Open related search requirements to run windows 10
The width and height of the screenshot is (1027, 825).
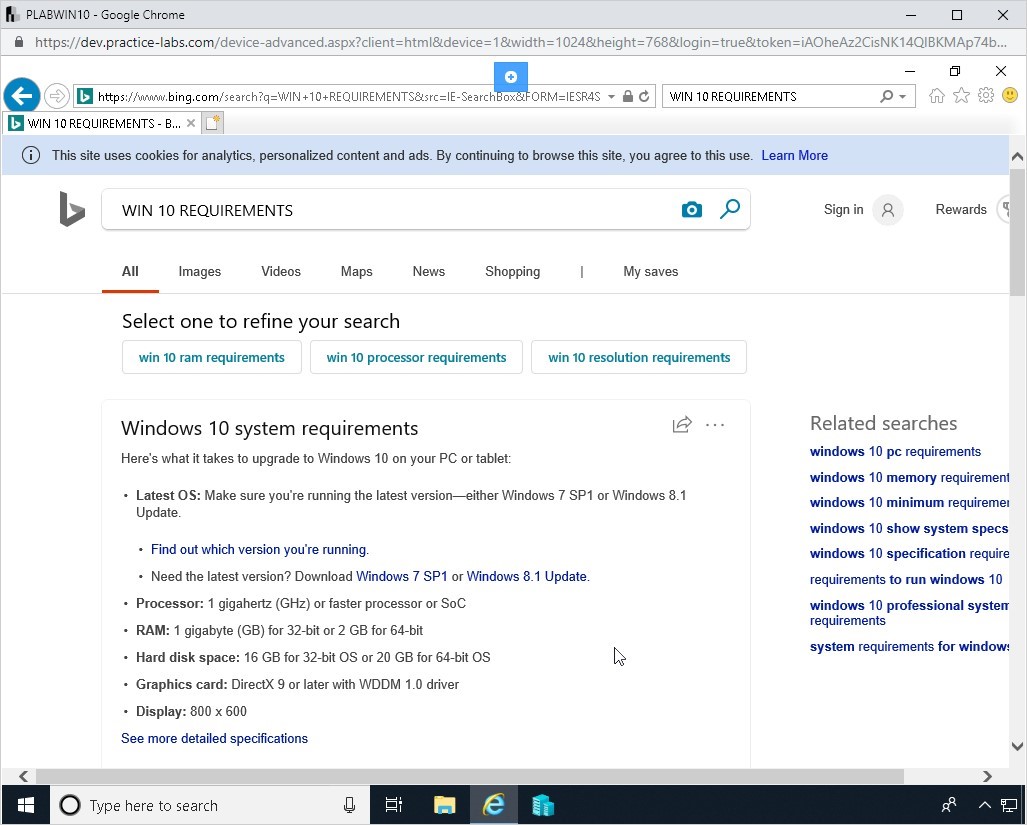906,579
